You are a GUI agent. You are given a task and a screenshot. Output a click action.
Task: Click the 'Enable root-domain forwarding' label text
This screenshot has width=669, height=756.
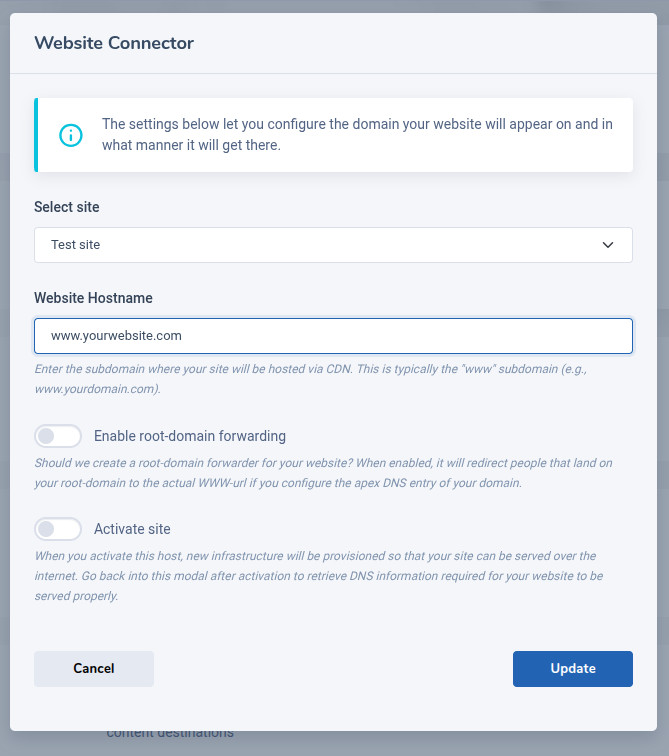click(189, 436)
